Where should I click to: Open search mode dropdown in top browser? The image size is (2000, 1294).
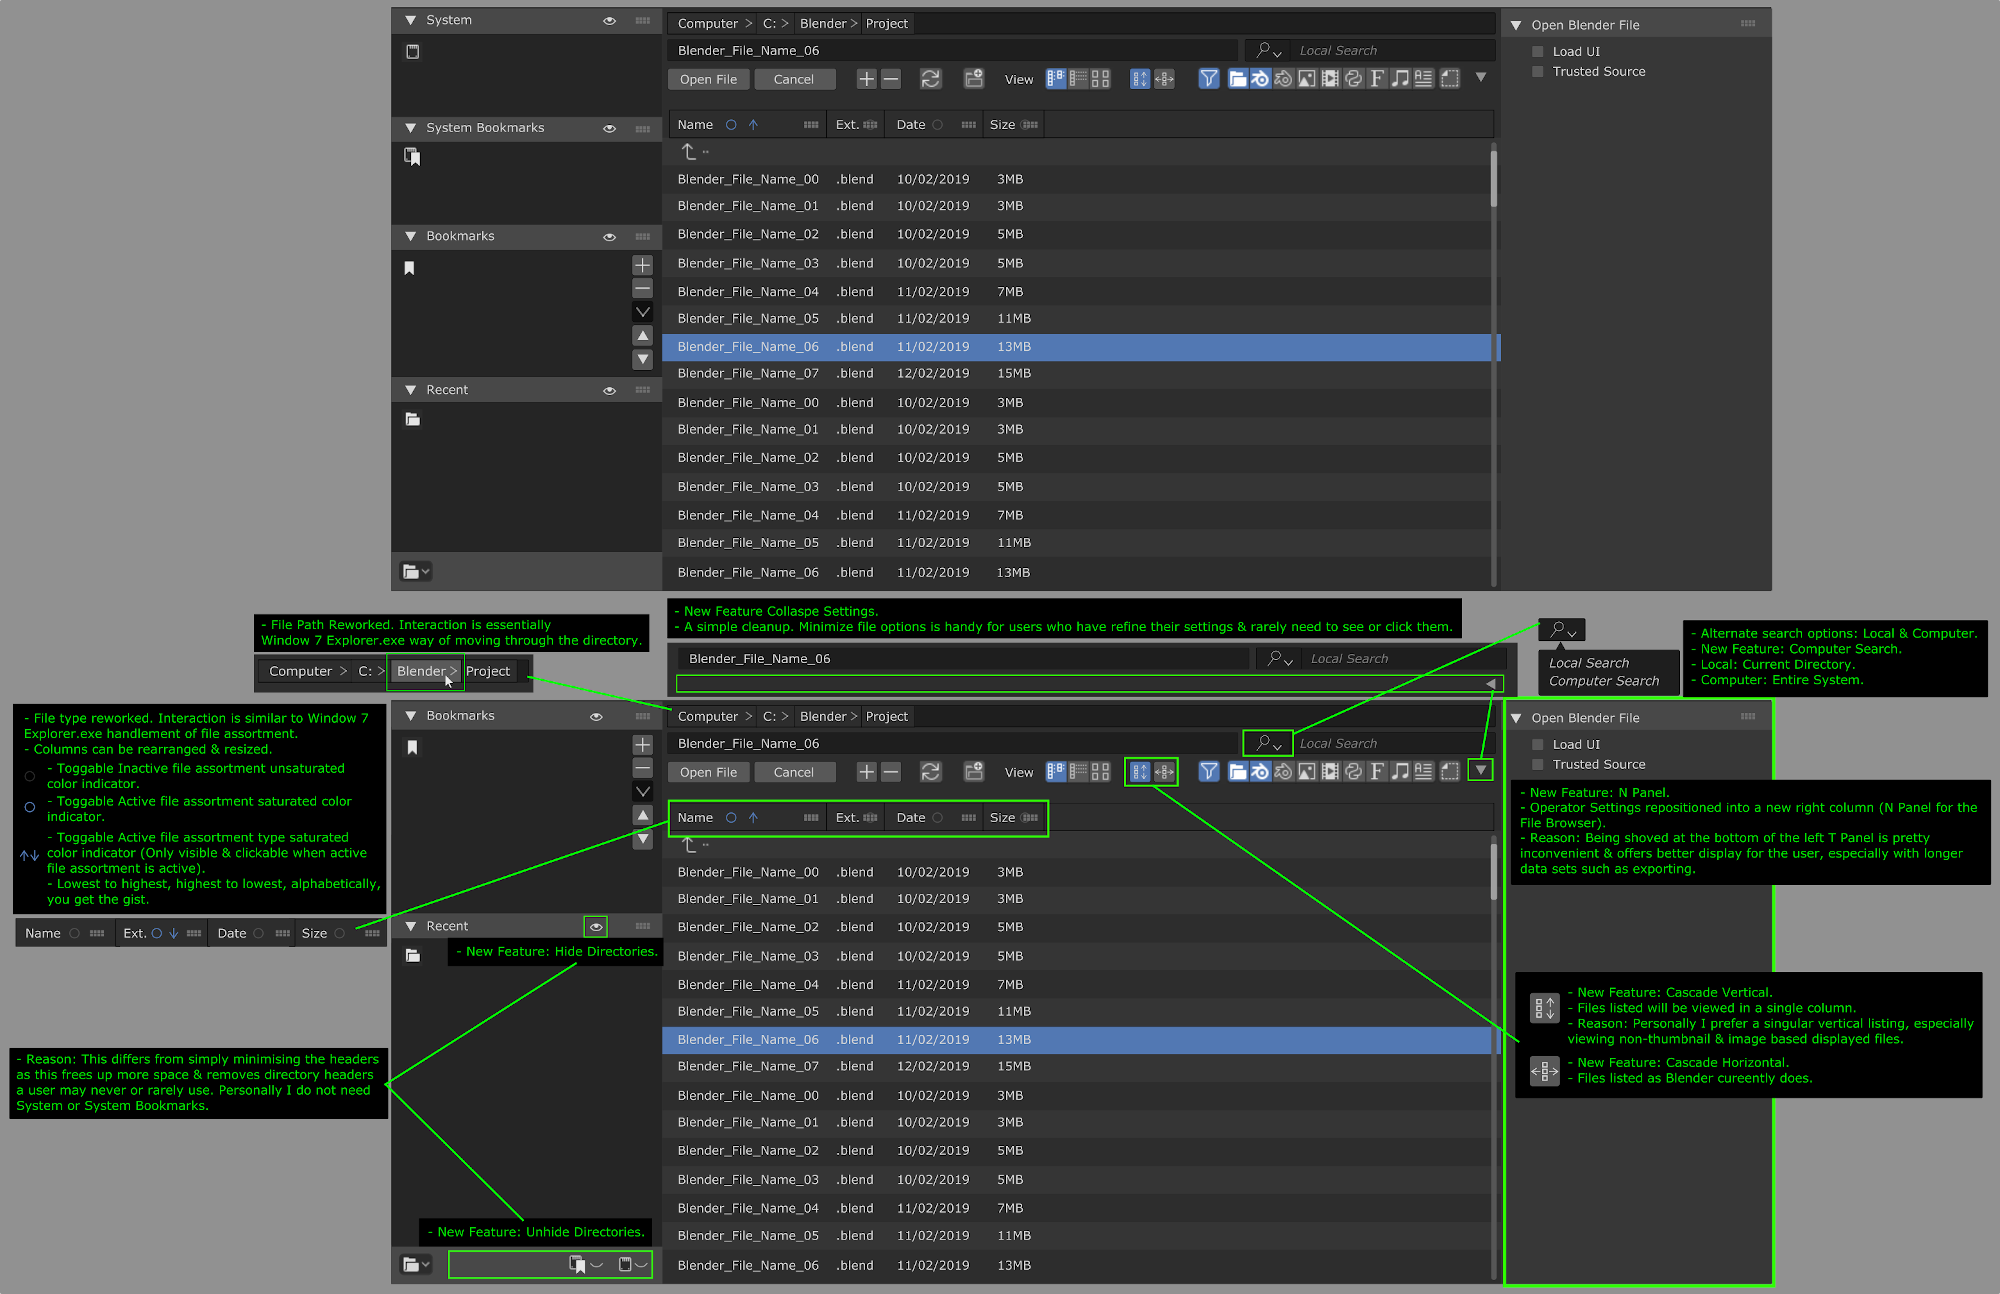1268,50
